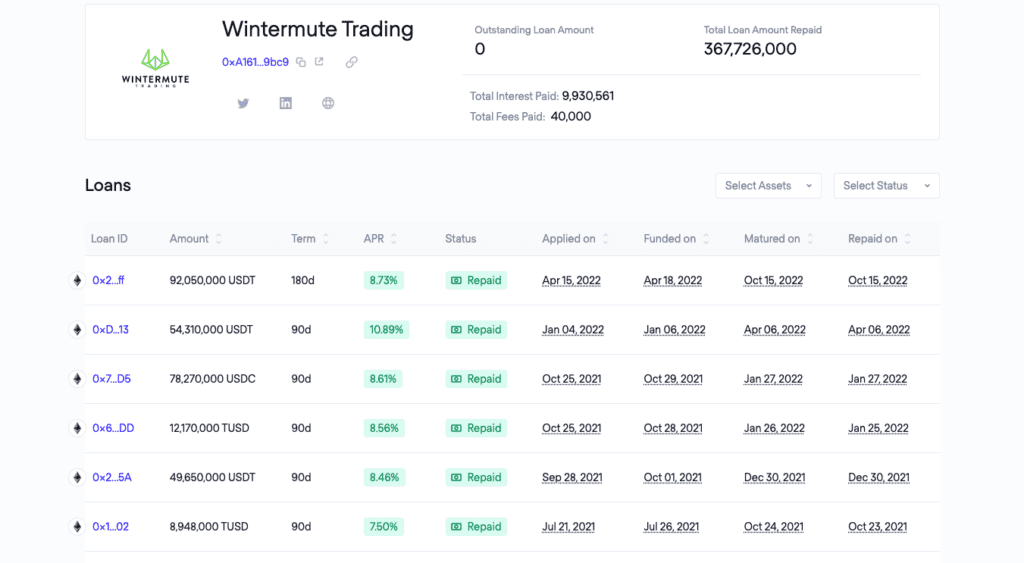
Task: Click the Loan ID column header
Action: 109,239
